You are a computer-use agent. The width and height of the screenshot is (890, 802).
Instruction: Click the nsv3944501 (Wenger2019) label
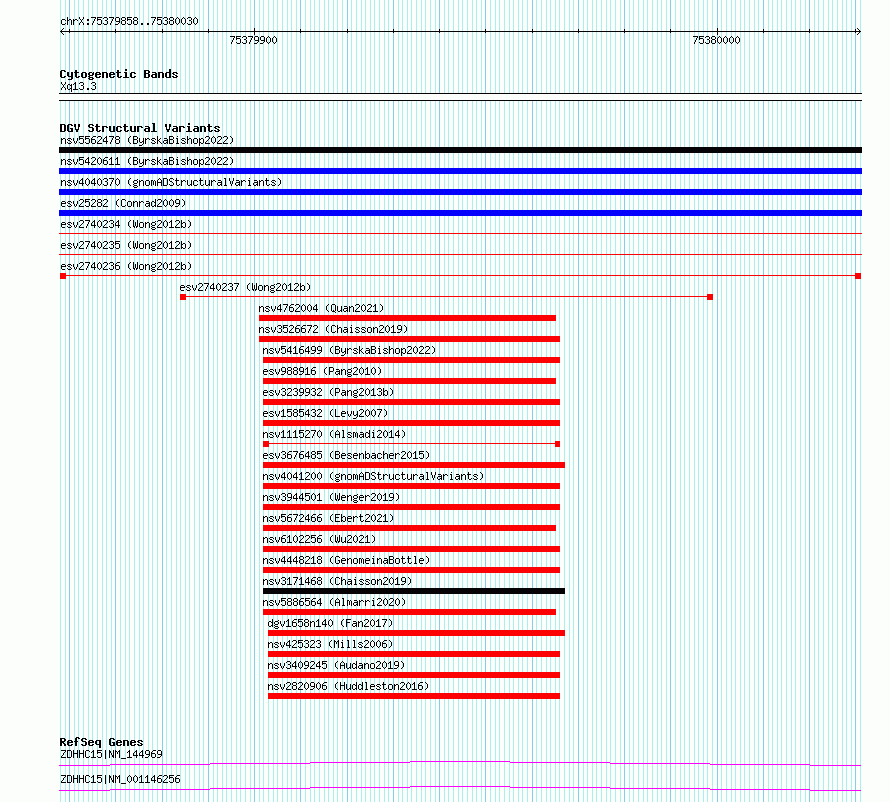click(x=331, y=497)
